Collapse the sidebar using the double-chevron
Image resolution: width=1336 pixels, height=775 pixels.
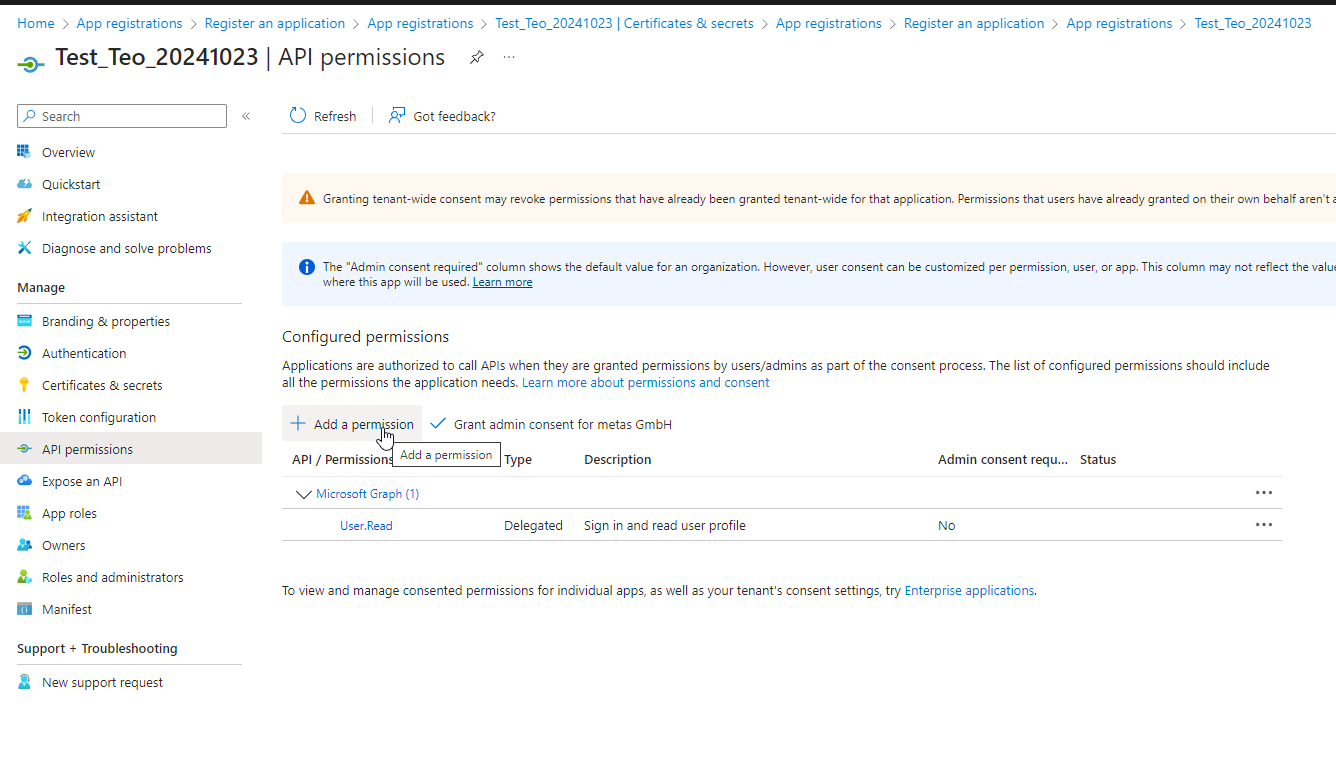[x=246, y=116]
